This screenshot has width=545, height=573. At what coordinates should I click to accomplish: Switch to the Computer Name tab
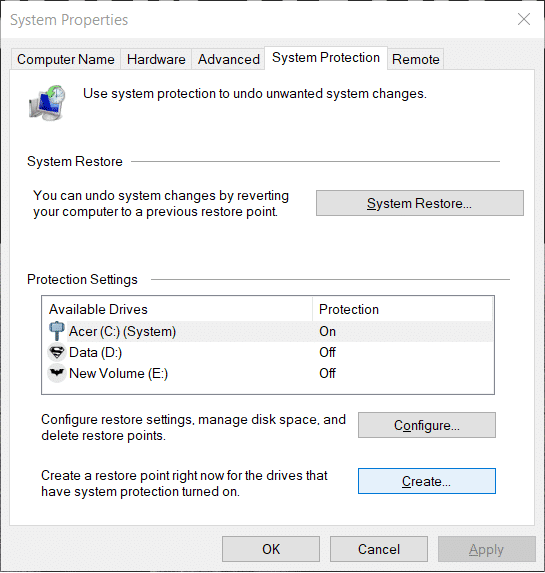pyautogui.click(x=66, y=59)
